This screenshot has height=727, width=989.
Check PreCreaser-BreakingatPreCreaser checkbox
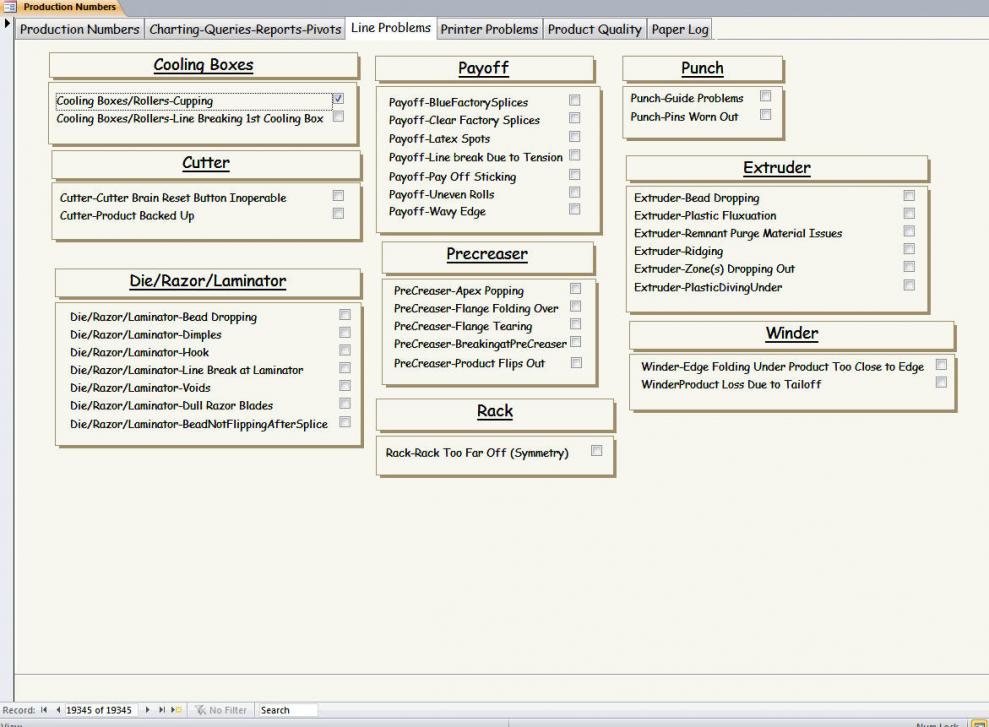[575, 342]
